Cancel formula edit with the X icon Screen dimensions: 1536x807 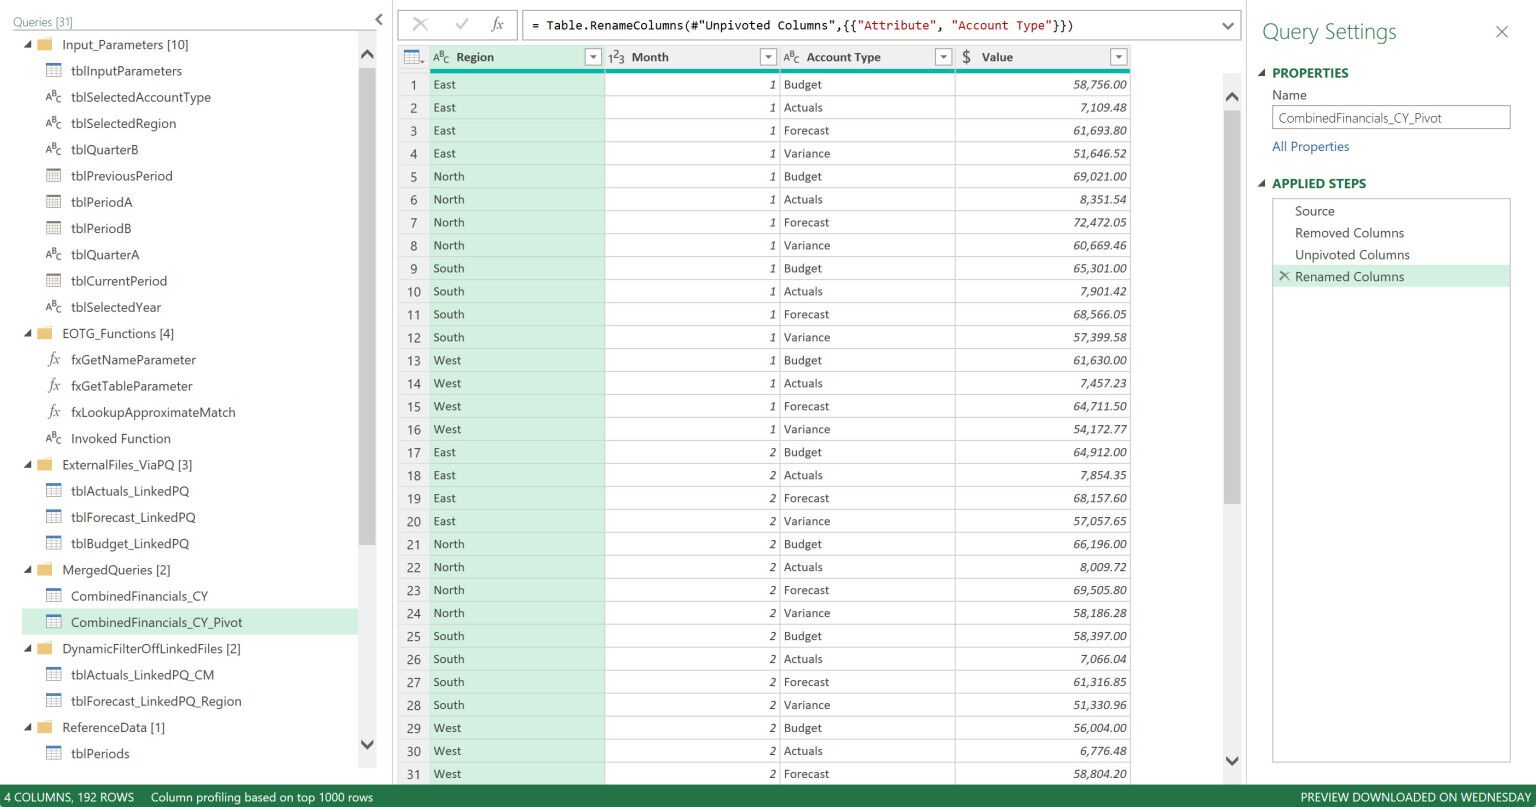pos(418,25)
